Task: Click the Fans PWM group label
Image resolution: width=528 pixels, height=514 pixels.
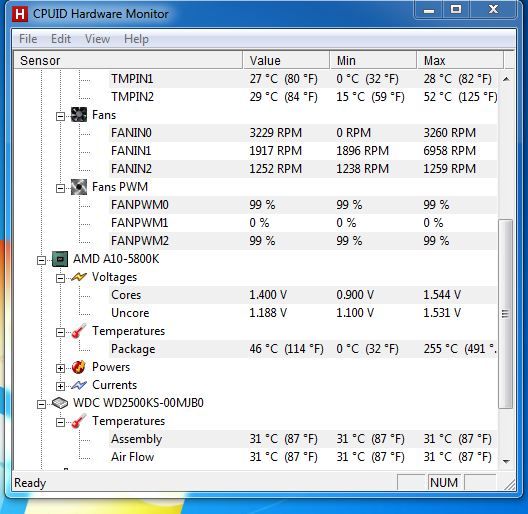Action: (x=120, y=187)
